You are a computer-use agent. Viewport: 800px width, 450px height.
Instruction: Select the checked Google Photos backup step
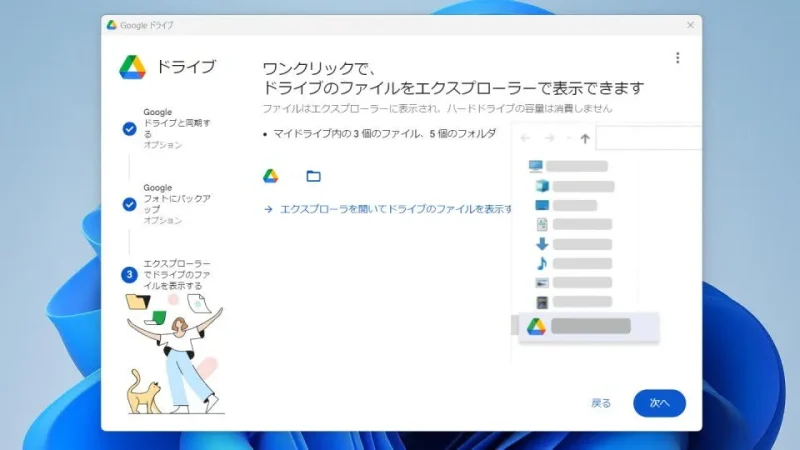pyautogui.click(x=129, y=204)
